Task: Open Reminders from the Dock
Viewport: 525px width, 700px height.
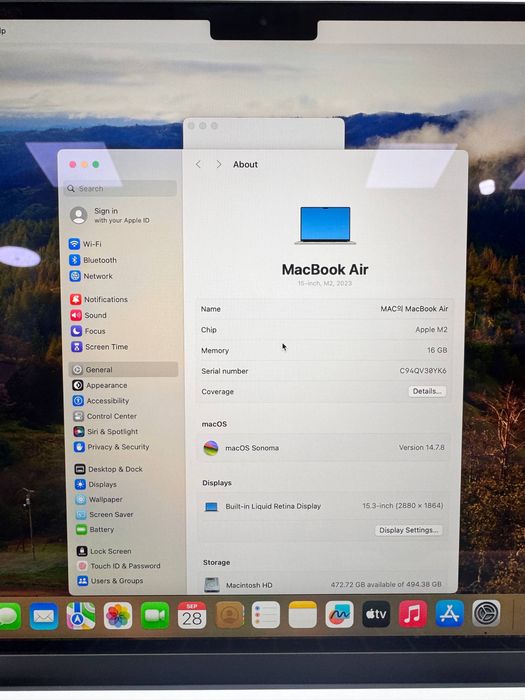Action: click(266, 615)
